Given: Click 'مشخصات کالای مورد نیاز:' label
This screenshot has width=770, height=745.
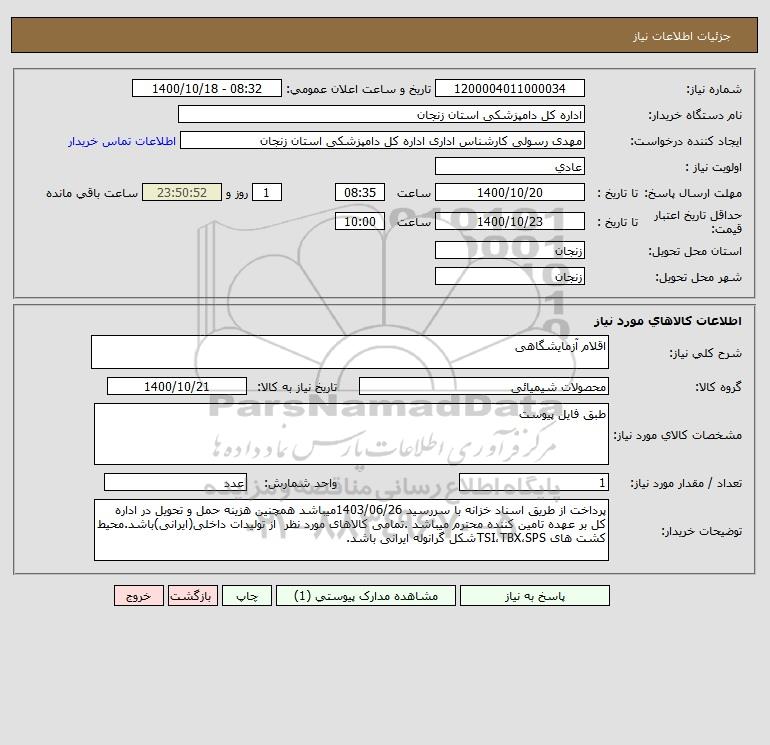Looking at the screenshot, I should coord(678,435).
